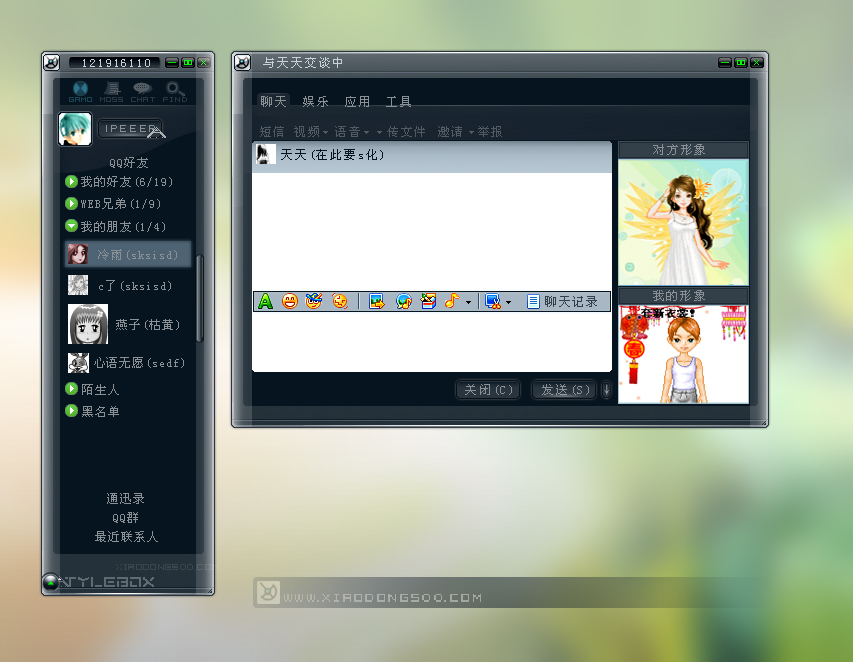Click the 传文件 option

point(406,132)
